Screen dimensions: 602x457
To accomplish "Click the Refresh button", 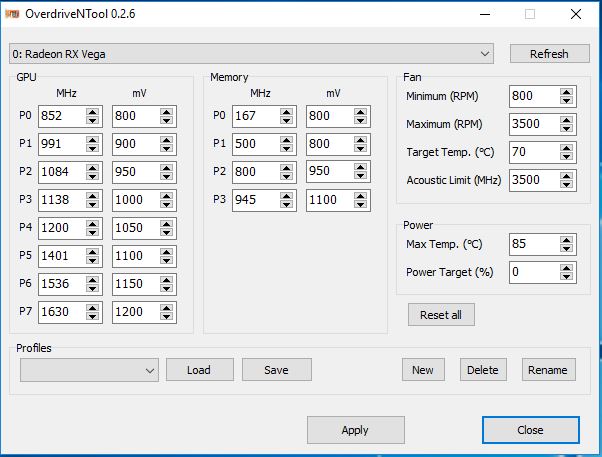I will [549, 54].
